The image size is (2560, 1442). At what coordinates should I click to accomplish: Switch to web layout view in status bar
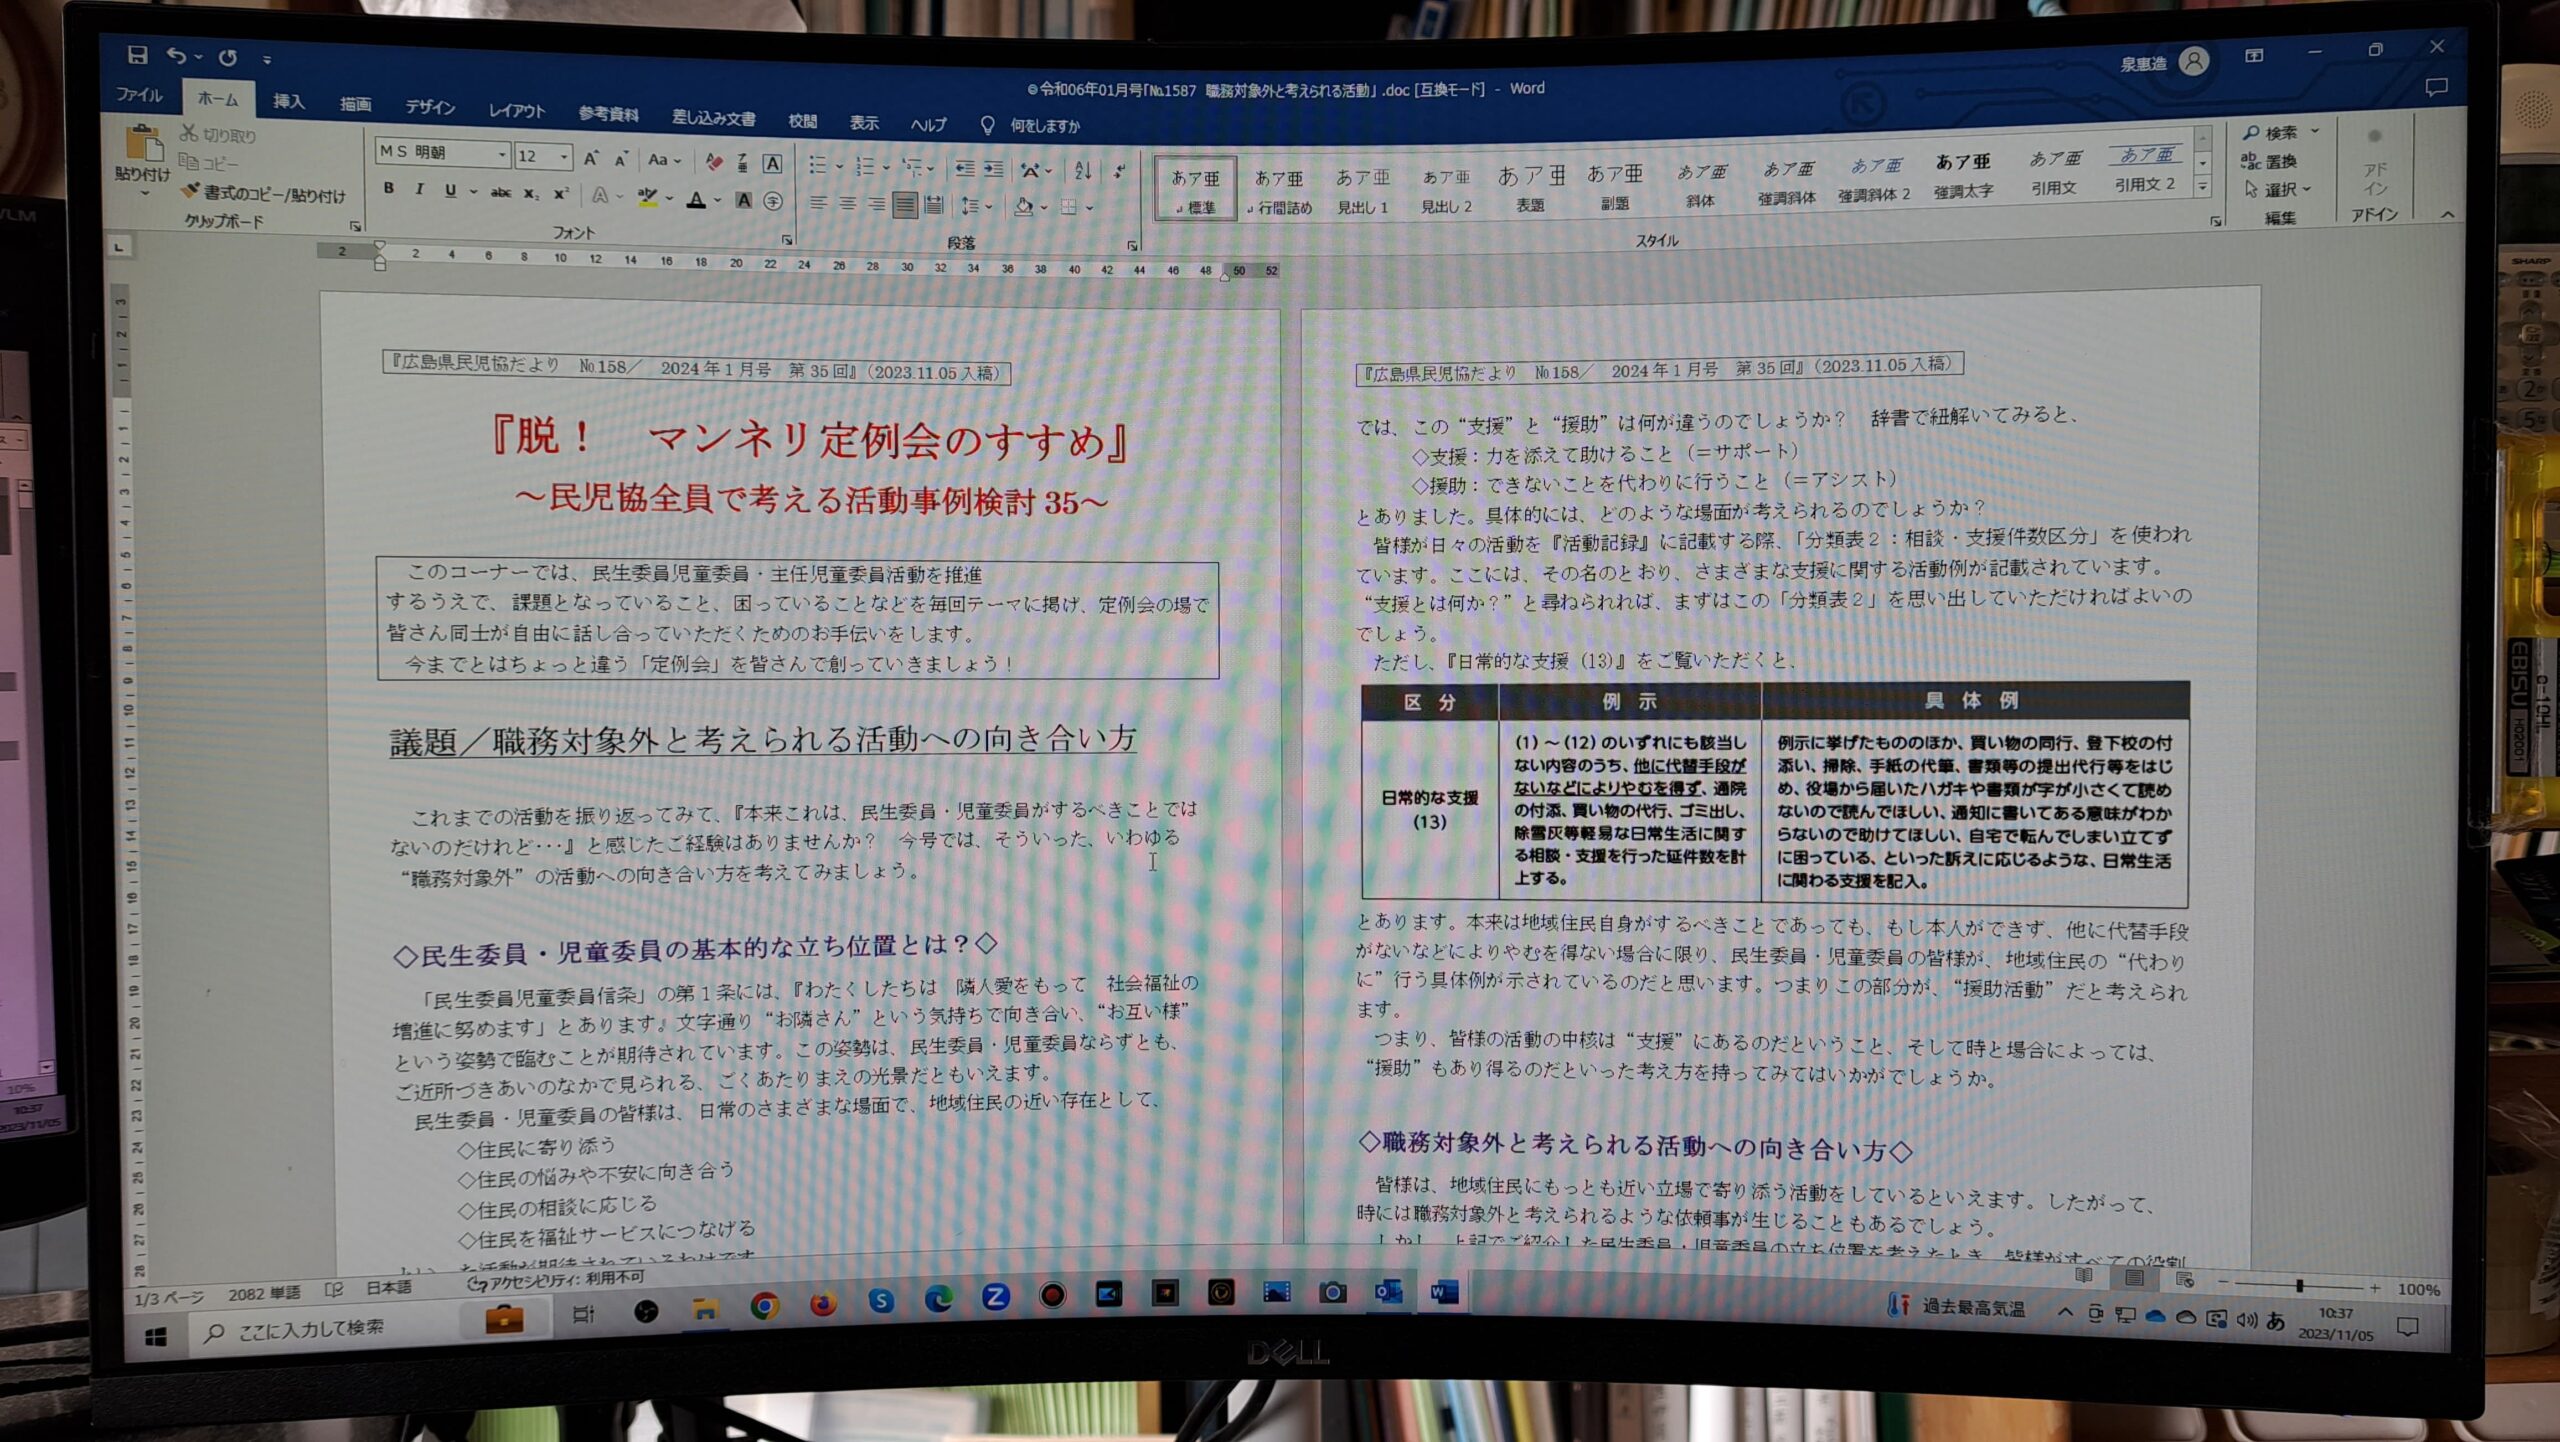pyautogui.click(x=2184, y=1280)
